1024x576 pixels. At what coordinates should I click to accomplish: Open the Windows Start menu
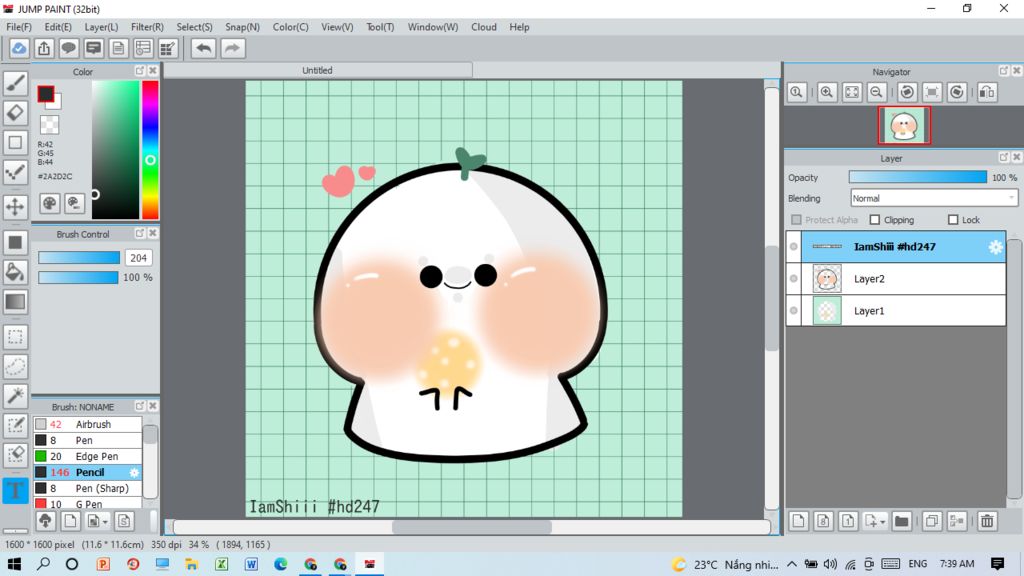coord(14,564)
